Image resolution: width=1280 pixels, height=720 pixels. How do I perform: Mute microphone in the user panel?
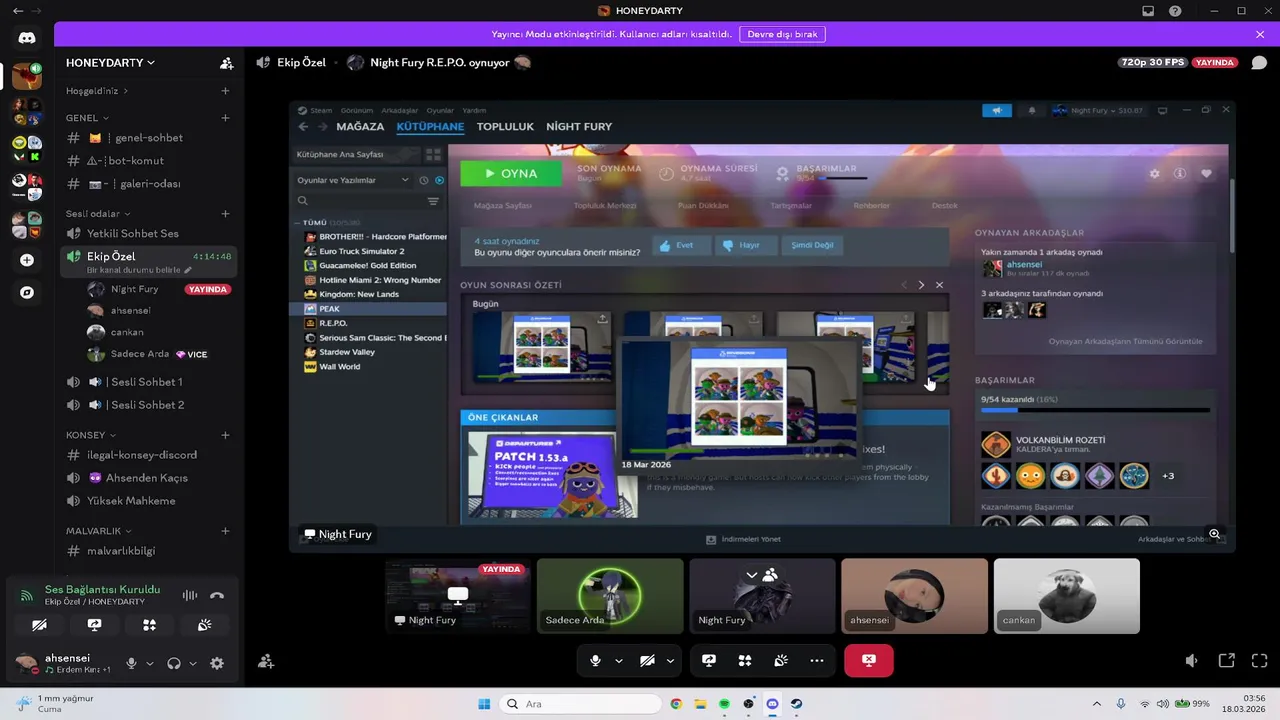coord(131,663)
